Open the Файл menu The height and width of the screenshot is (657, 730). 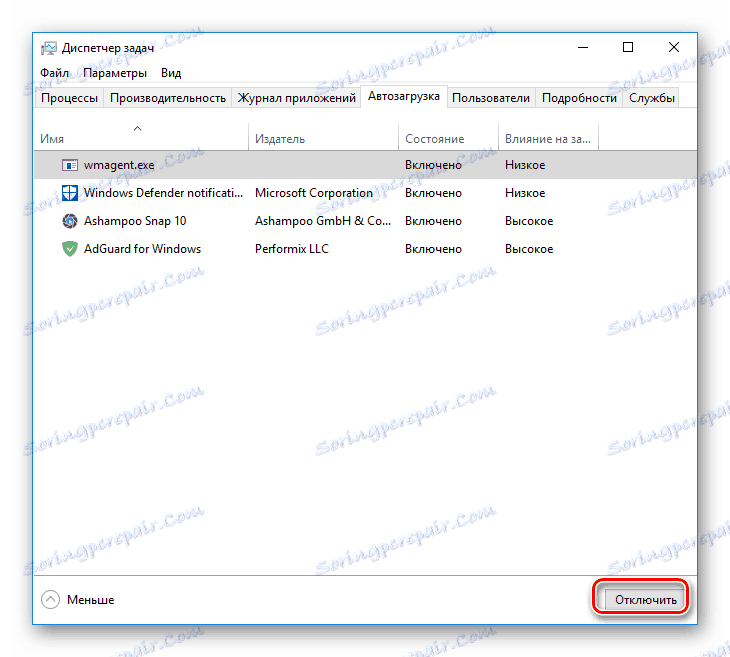[x=54, y=73]
